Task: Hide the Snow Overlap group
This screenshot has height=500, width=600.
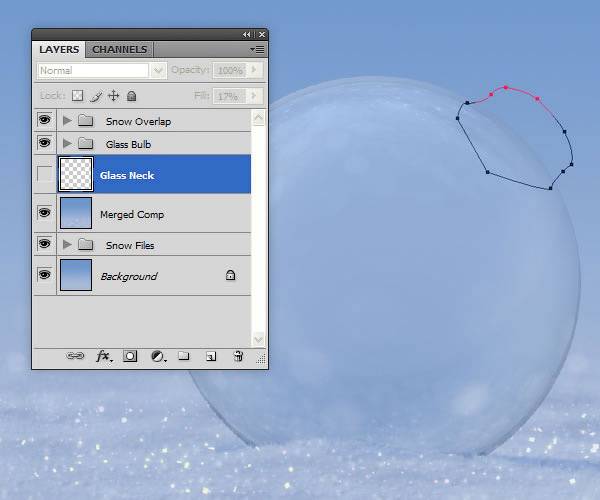Action: [x=44, y=120]
